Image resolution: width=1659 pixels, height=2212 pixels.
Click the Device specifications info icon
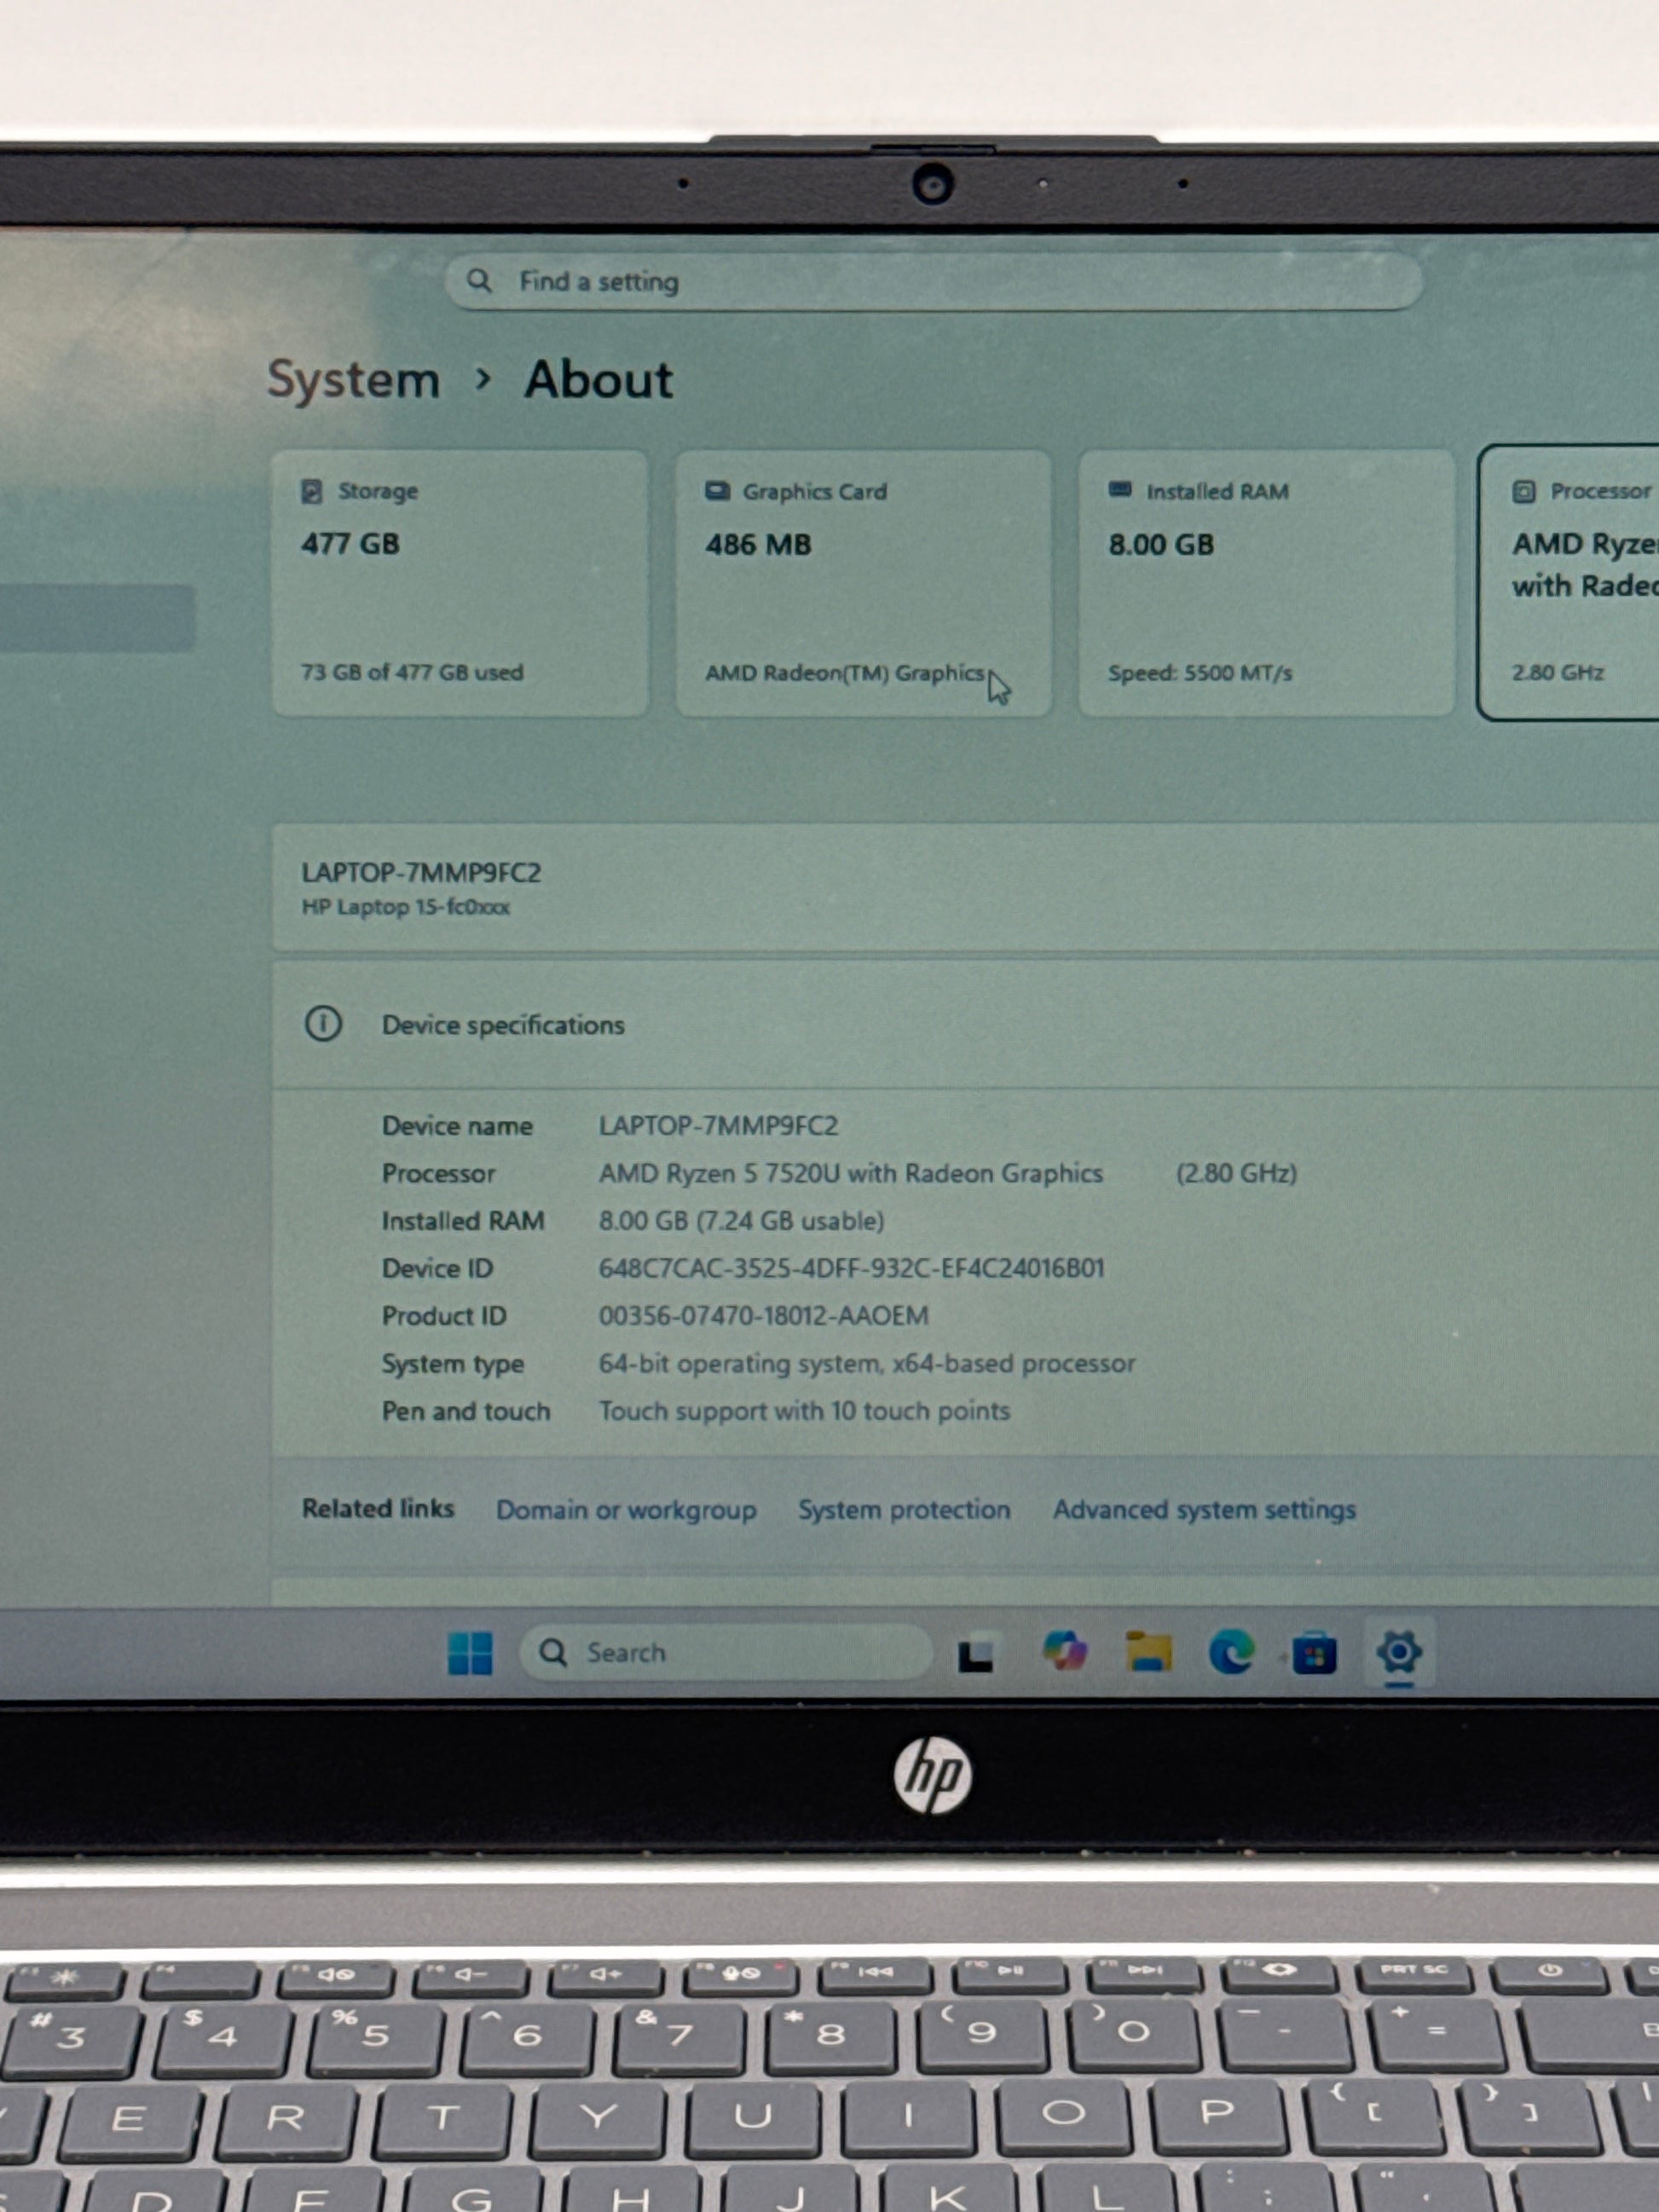click(x=323, y=1024)
